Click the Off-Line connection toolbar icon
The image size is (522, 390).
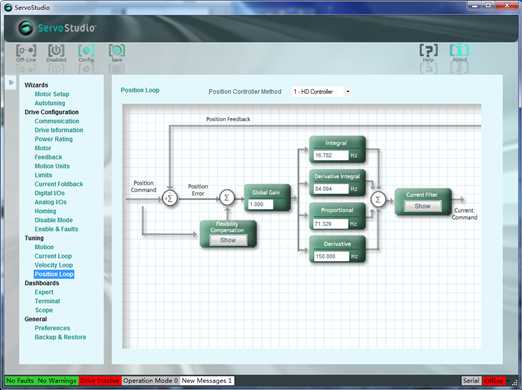(x=26, y=53)
